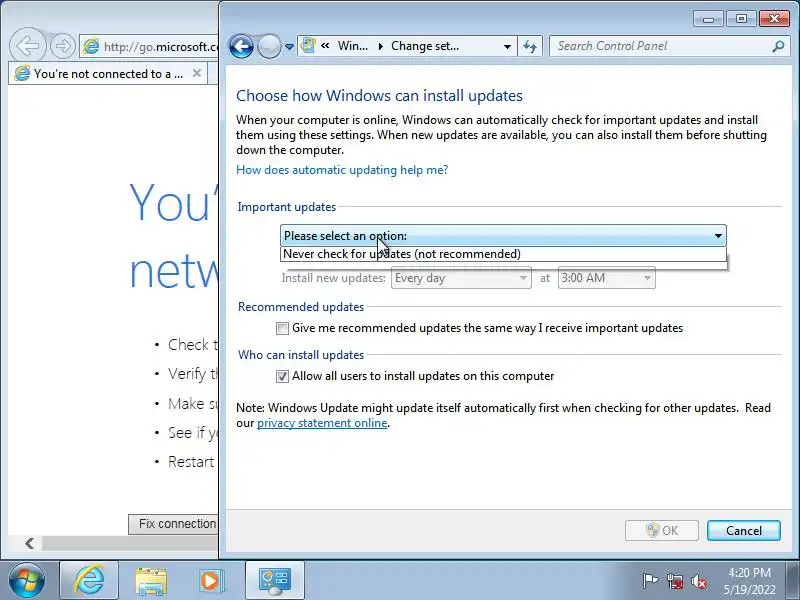Minimize the Control Panel window

point(708,19)
